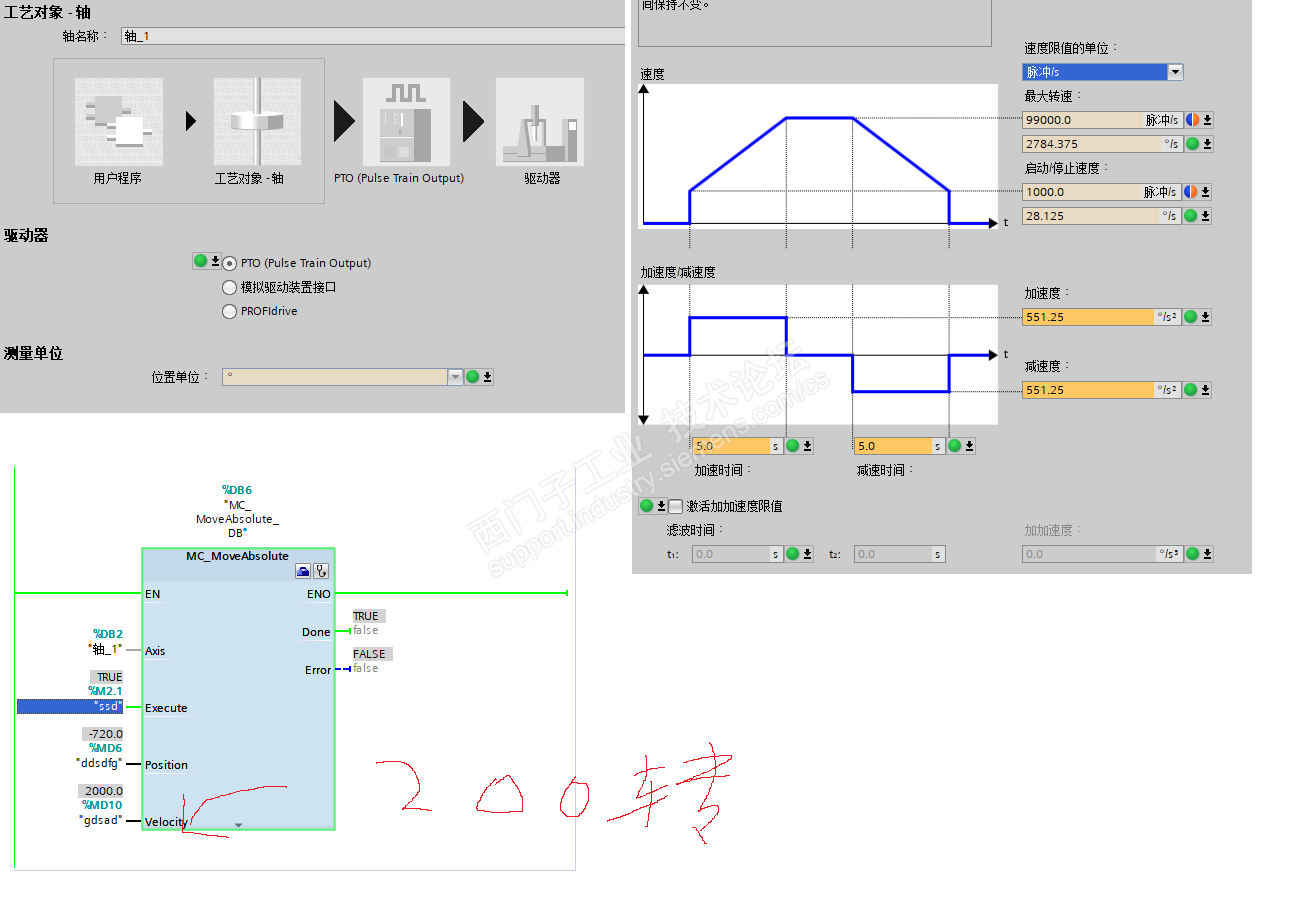
Task: Click download arrow beside 减速度 551.25
Action: [x=1205, y=390]
